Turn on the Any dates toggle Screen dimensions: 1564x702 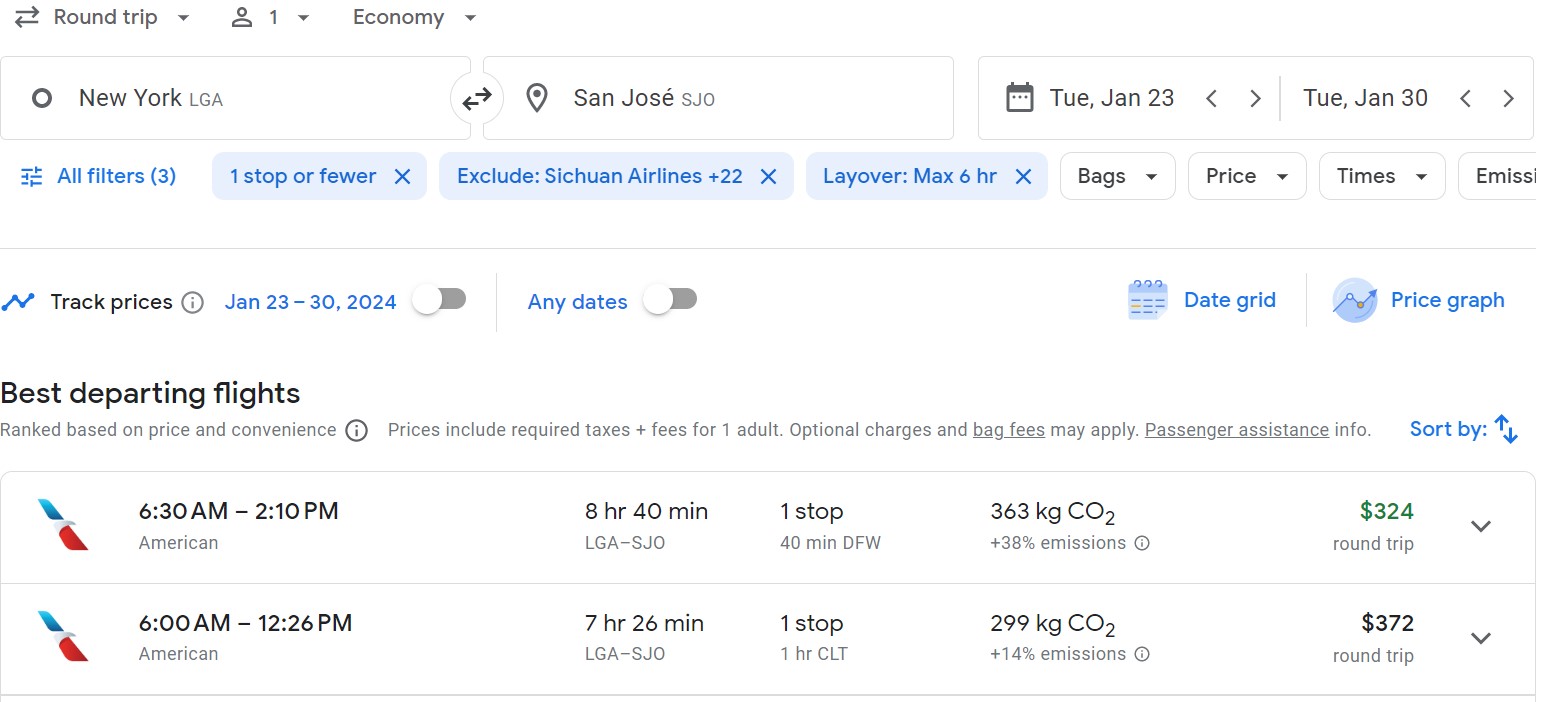click(x=670, y=299)
